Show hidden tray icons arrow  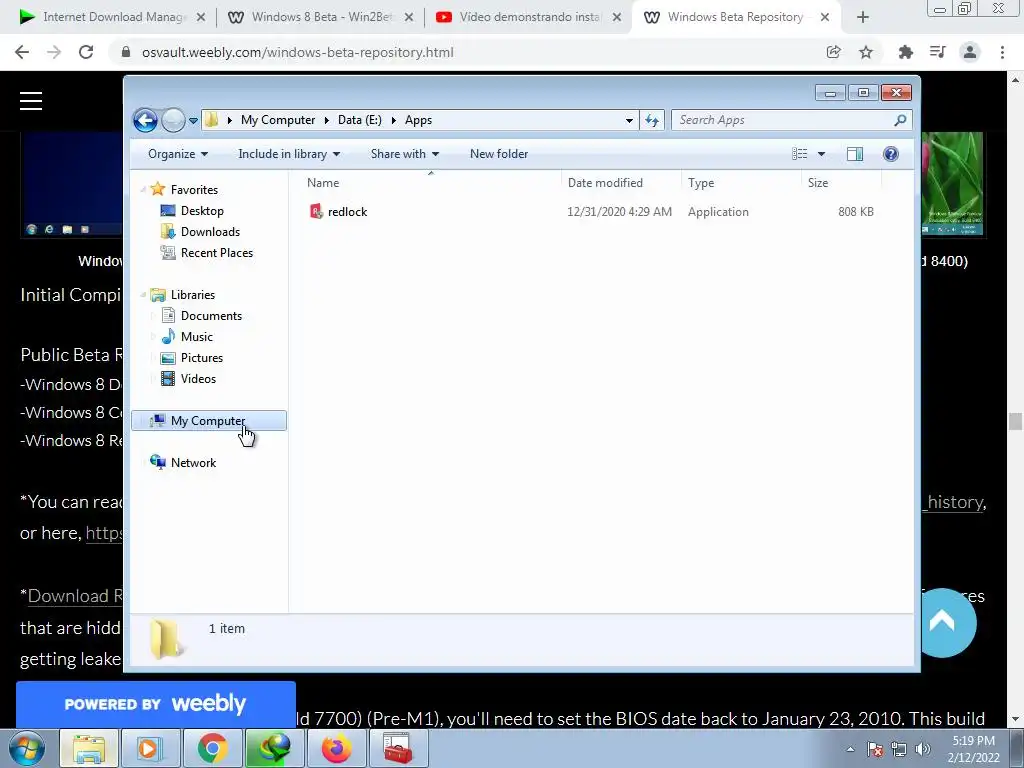850,749
